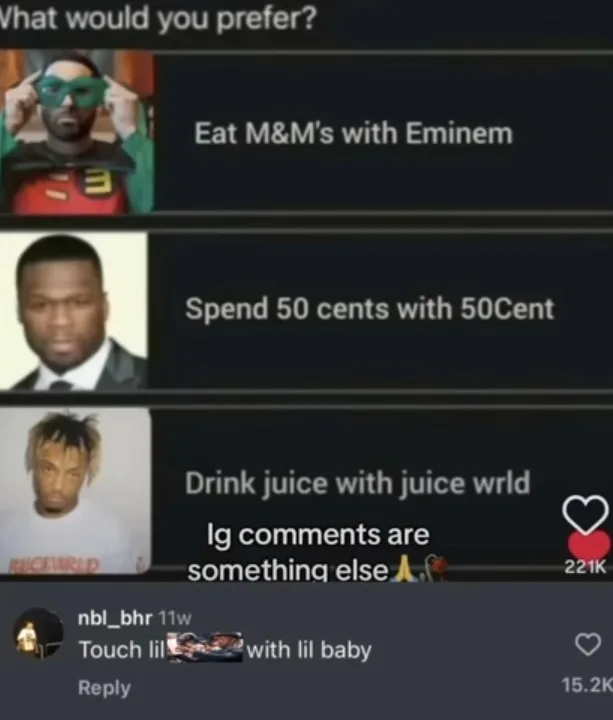Image resolution: width=613 pixels, height=720 pixels.
Task: Click the blond-tipped hair portrait thumbnail
Action: pos(75,490)
